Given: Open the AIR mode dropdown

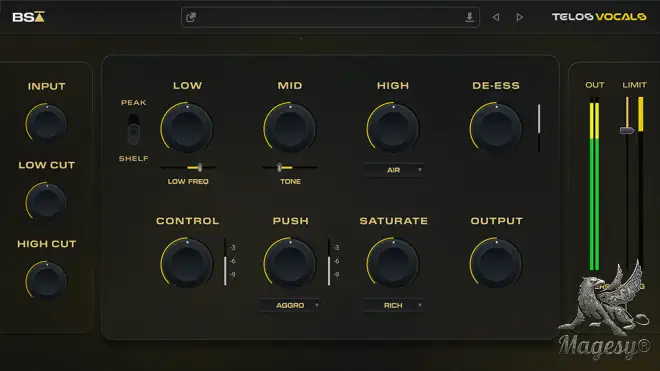Looking at the screenshot, I should [393, 170].
